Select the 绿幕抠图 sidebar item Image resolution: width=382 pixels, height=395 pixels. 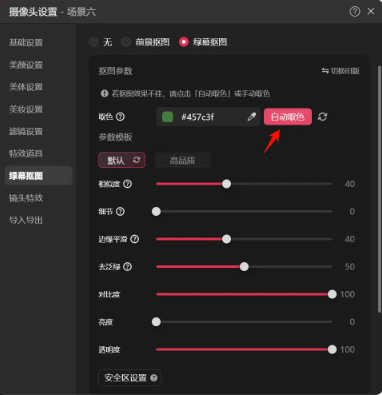(38, 176)
